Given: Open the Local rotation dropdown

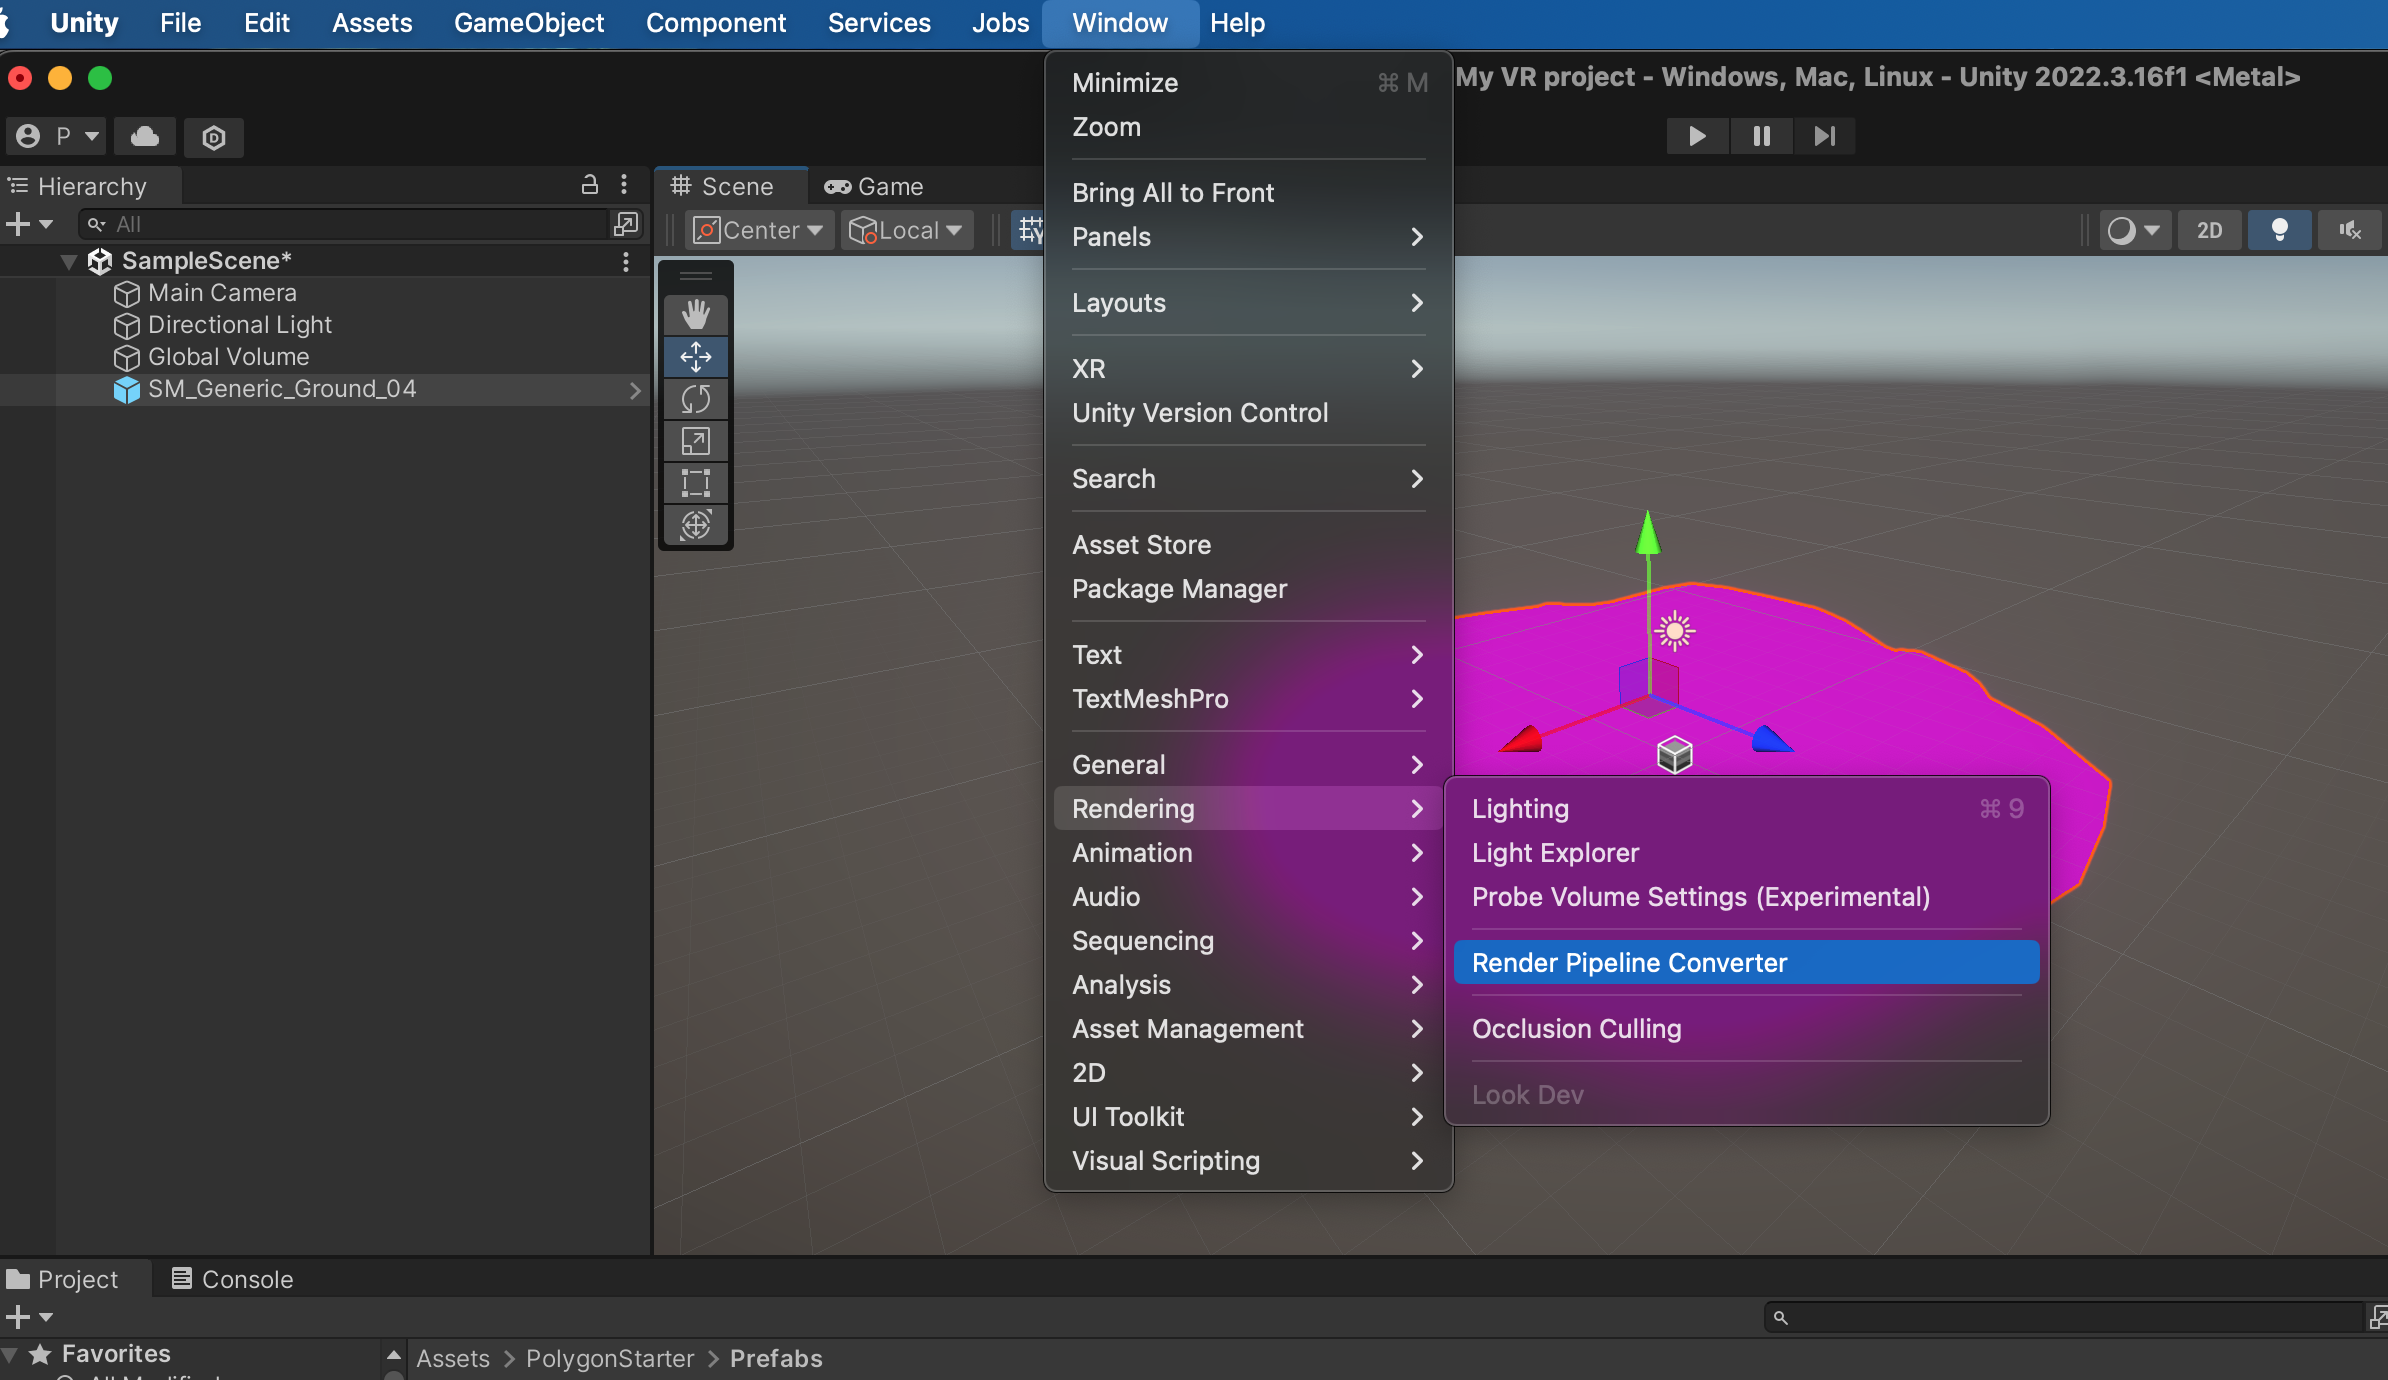Looking at the screenshot, I should coord(907,230).
